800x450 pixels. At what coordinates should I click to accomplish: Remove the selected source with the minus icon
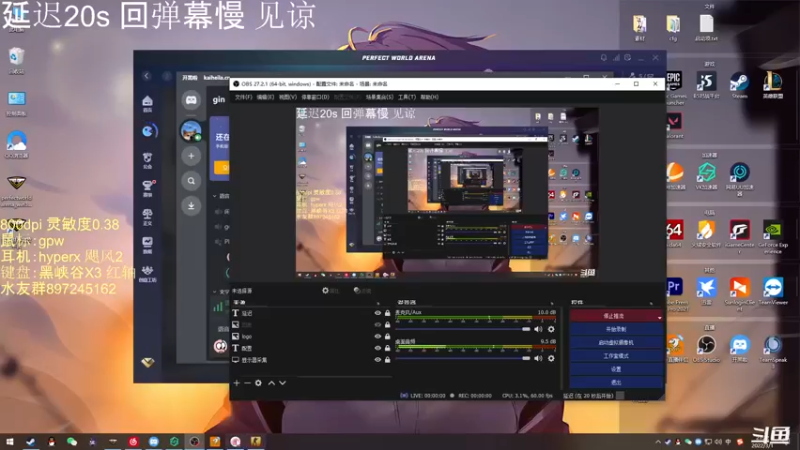point(247,383)
